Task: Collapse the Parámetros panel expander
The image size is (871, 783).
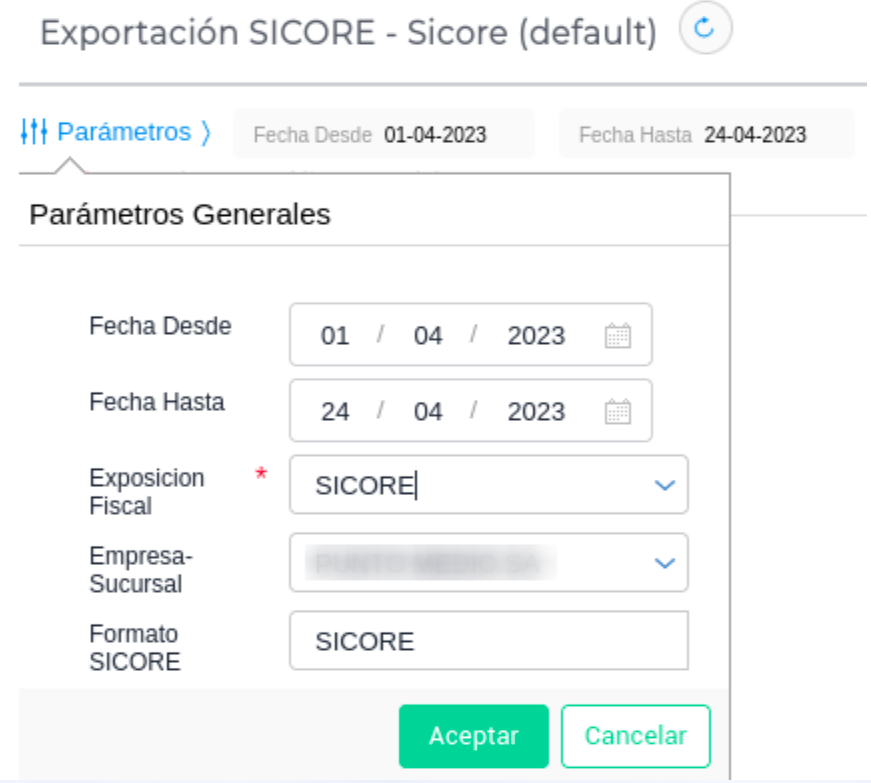Action: [x=206, y=131]
